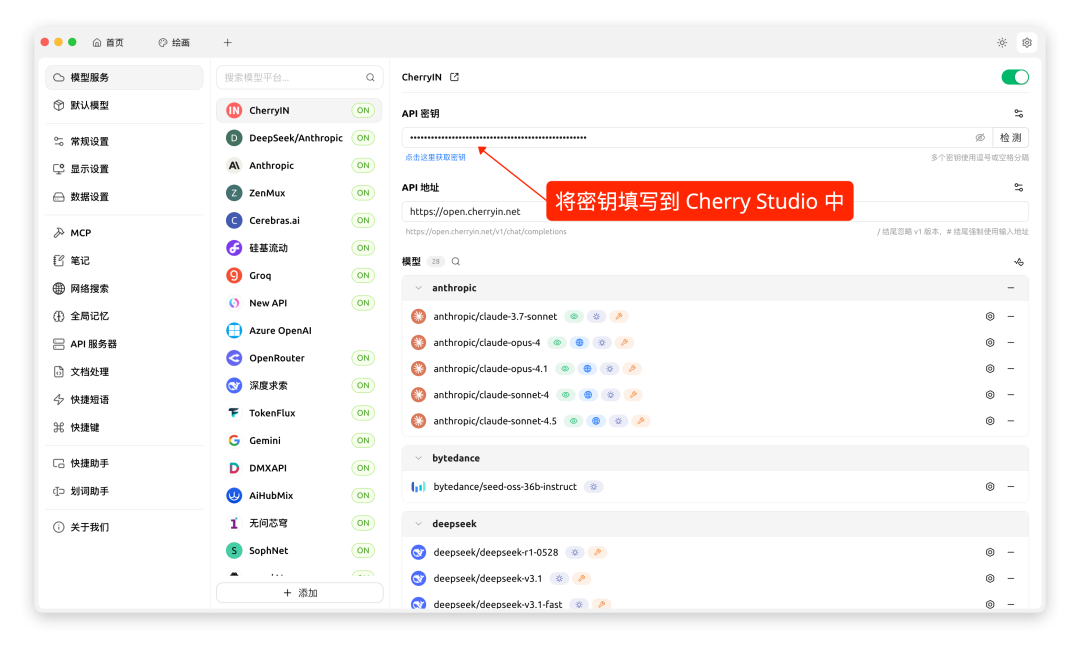
Task: Switch to the 首页 tab
Action: click(x=108, y=43)
